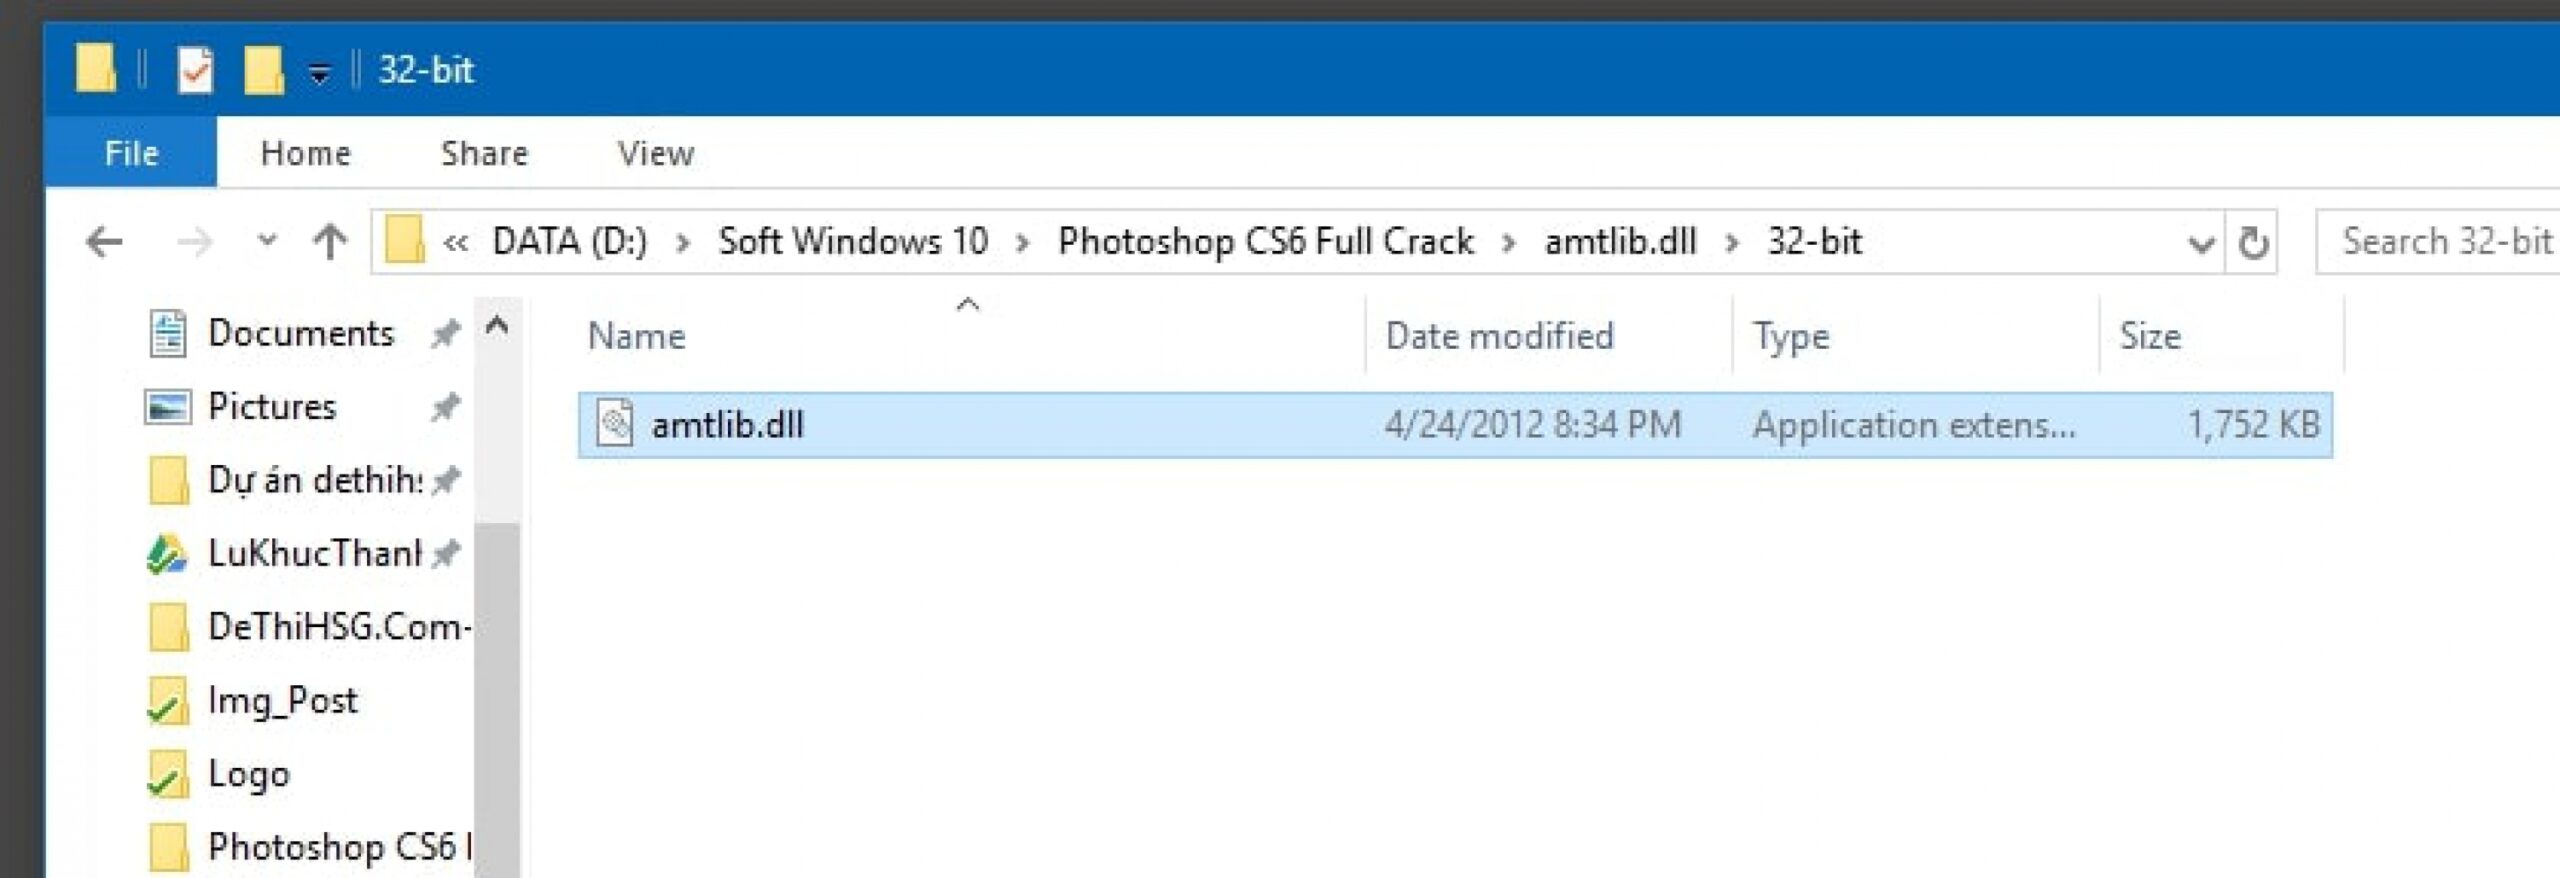Screen dimensions: 2560x878
Task: Sort files by Date modified column
Action: point(1498,336)
